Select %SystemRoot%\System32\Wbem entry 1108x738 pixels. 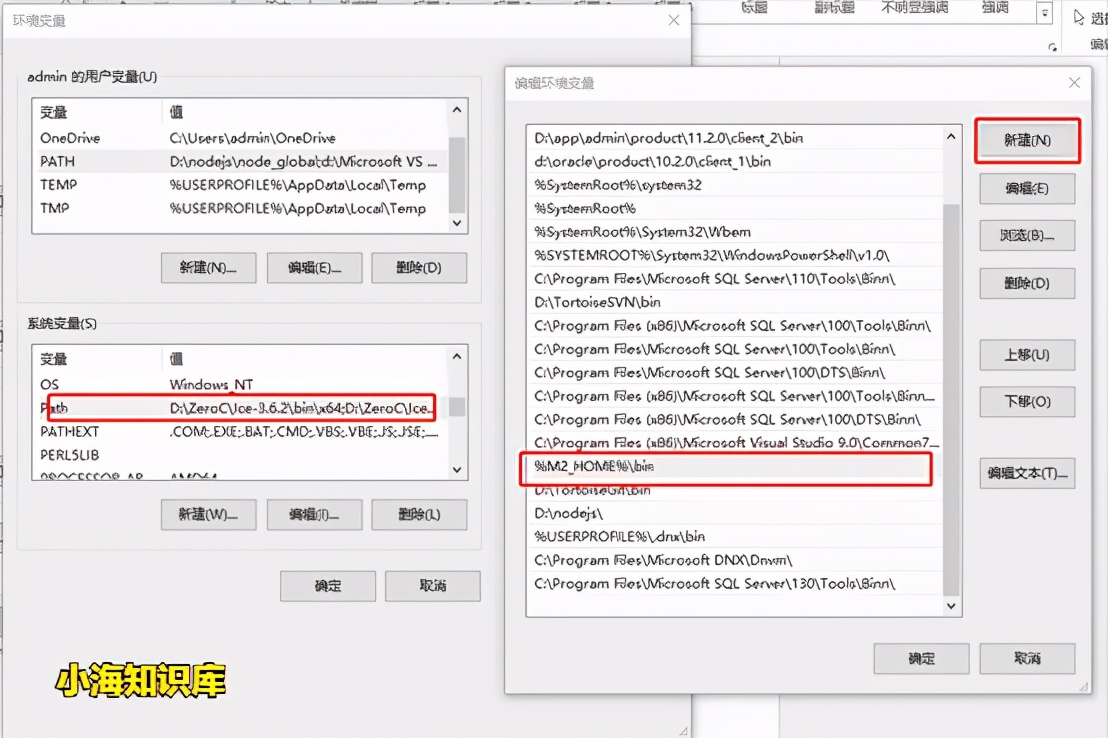736,231
